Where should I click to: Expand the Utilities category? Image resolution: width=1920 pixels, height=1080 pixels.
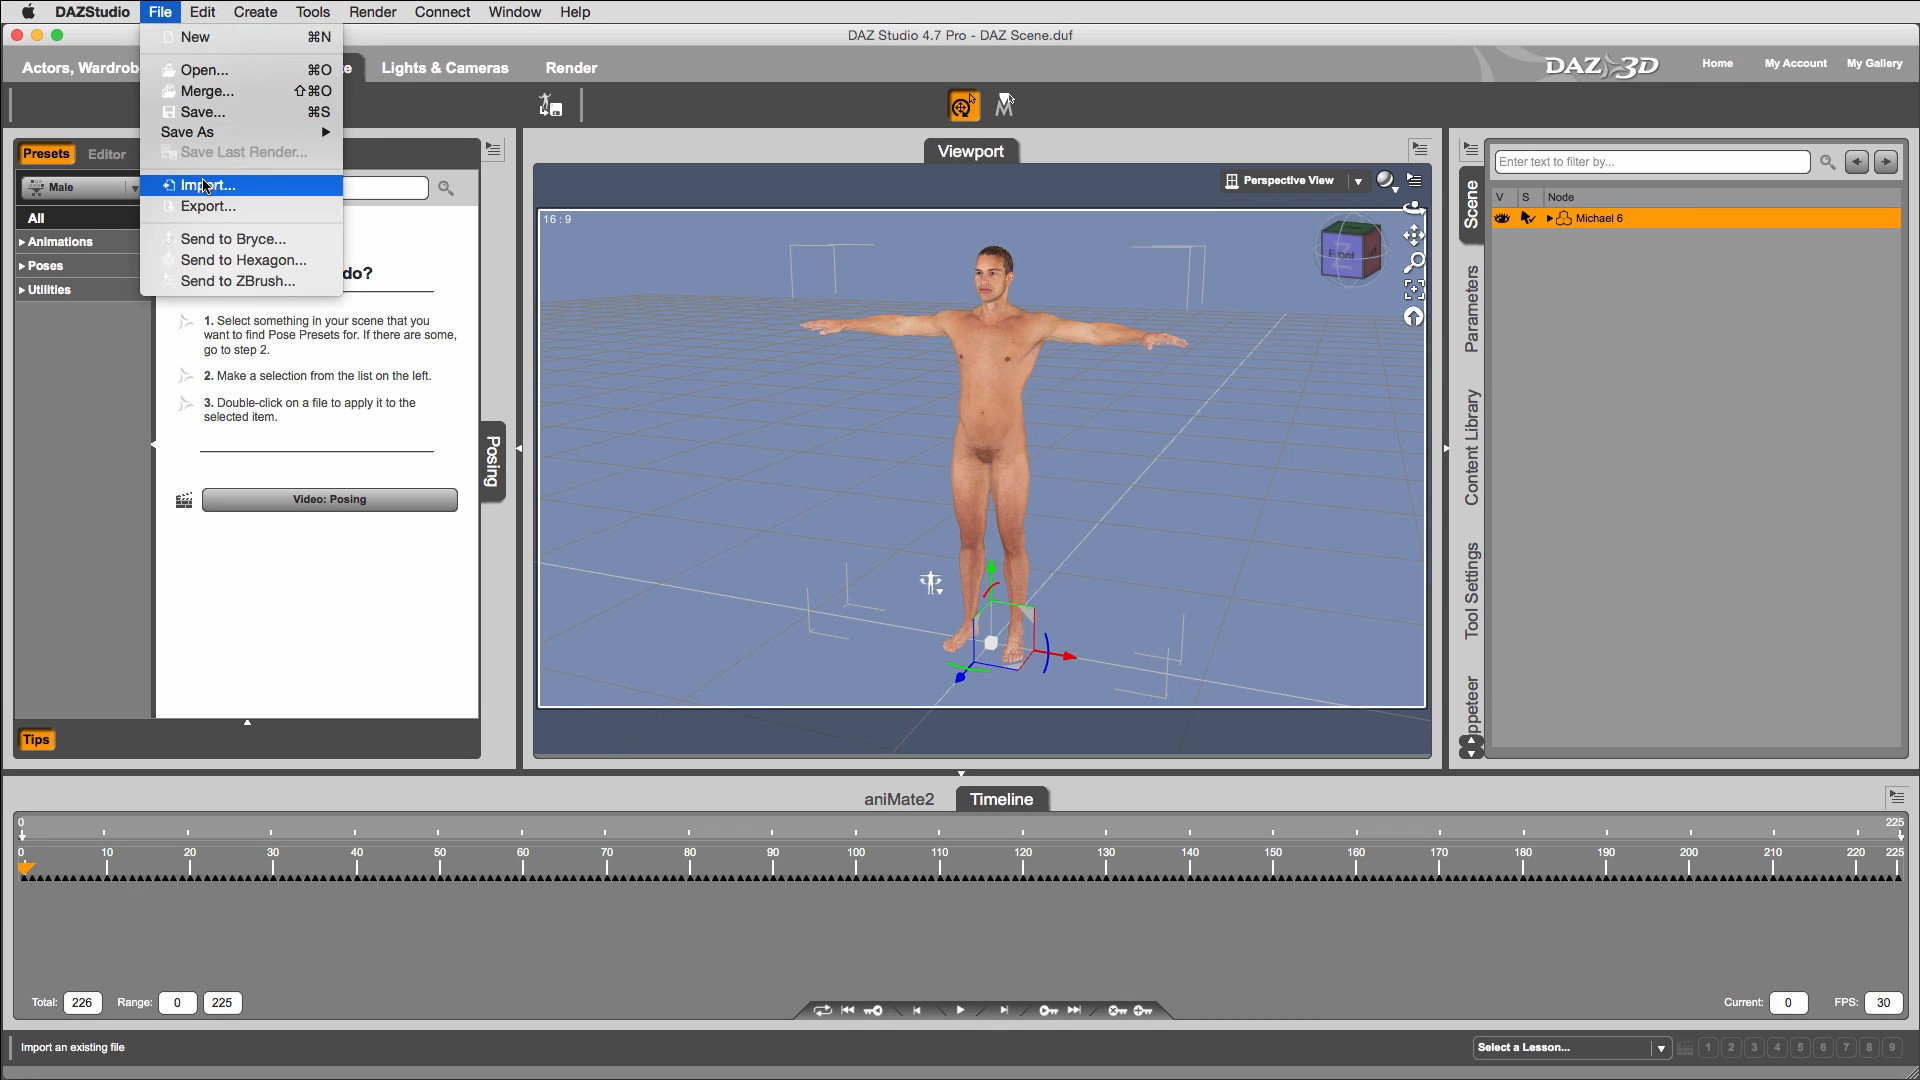click(x=22, y=290)
